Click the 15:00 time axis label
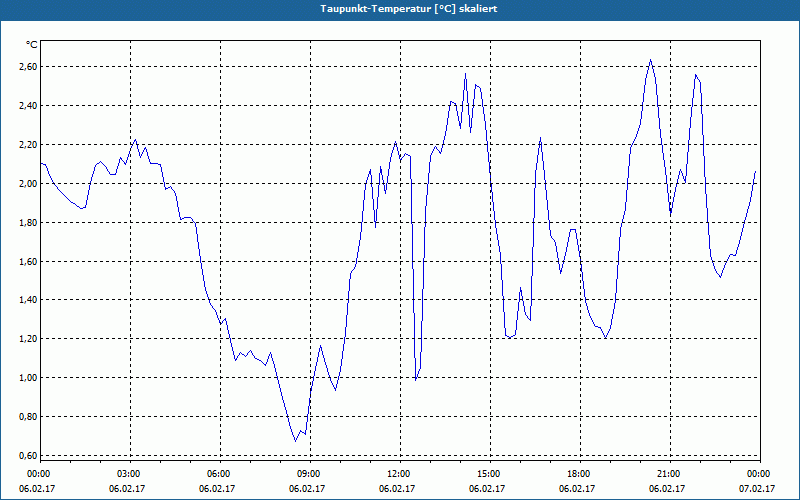Viewport: 800px width, 500px height. pos(487,474)
